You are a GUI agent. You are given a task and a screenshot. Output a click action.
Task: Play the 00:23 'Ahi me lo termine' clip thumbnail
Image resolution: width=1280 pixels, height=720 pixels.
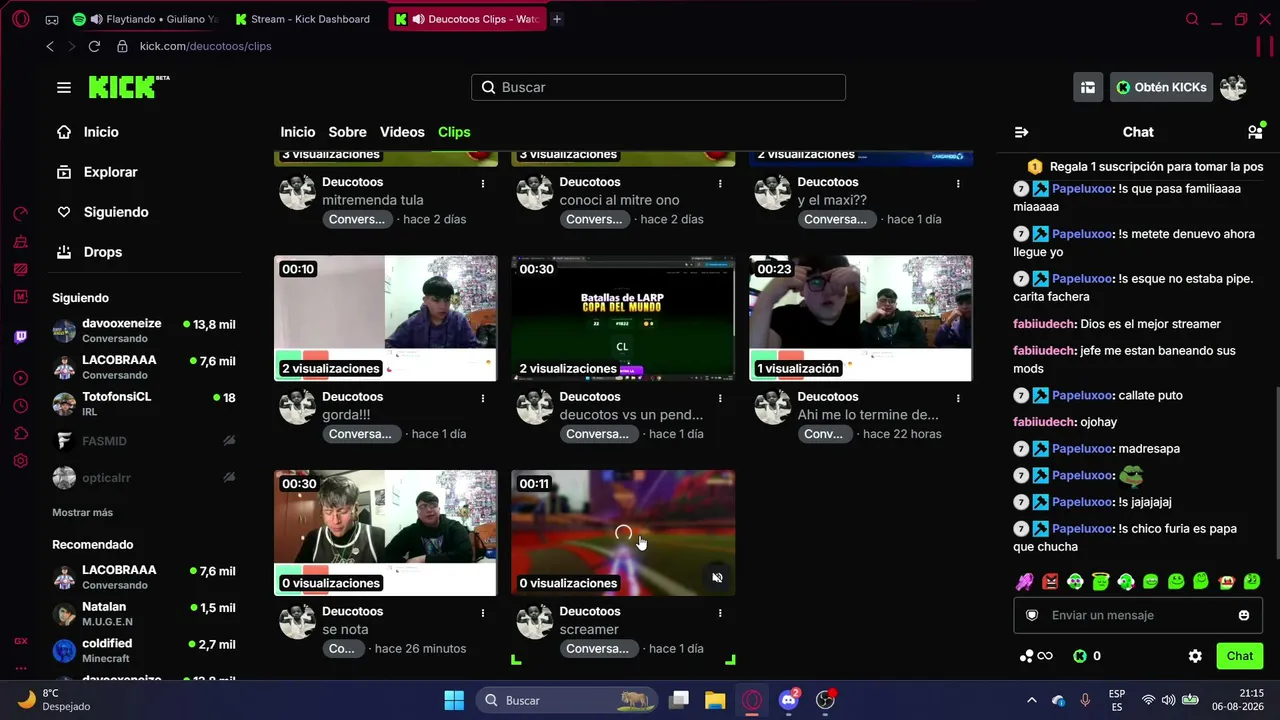point(861,318)
